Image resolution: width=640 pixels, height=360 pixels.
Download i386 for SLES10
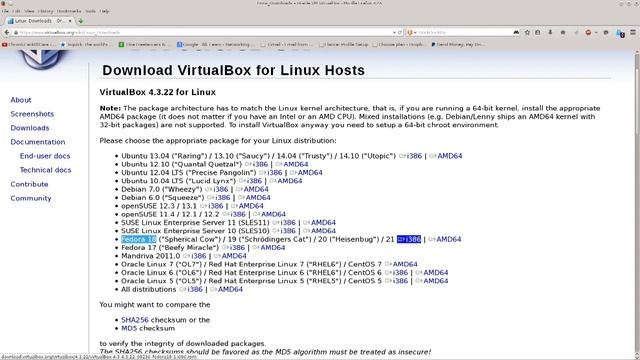[x=284, y=231]
